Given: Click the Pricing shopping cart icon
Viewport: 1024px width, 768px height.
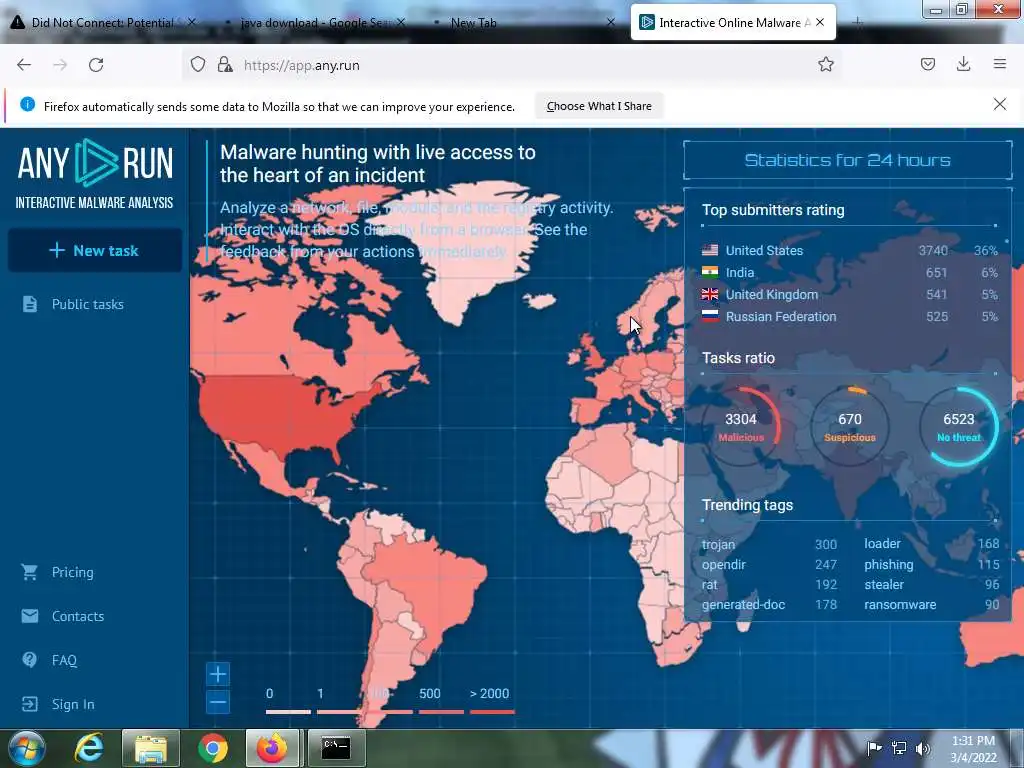Looking at the screenshot, I should pos(29,572).
